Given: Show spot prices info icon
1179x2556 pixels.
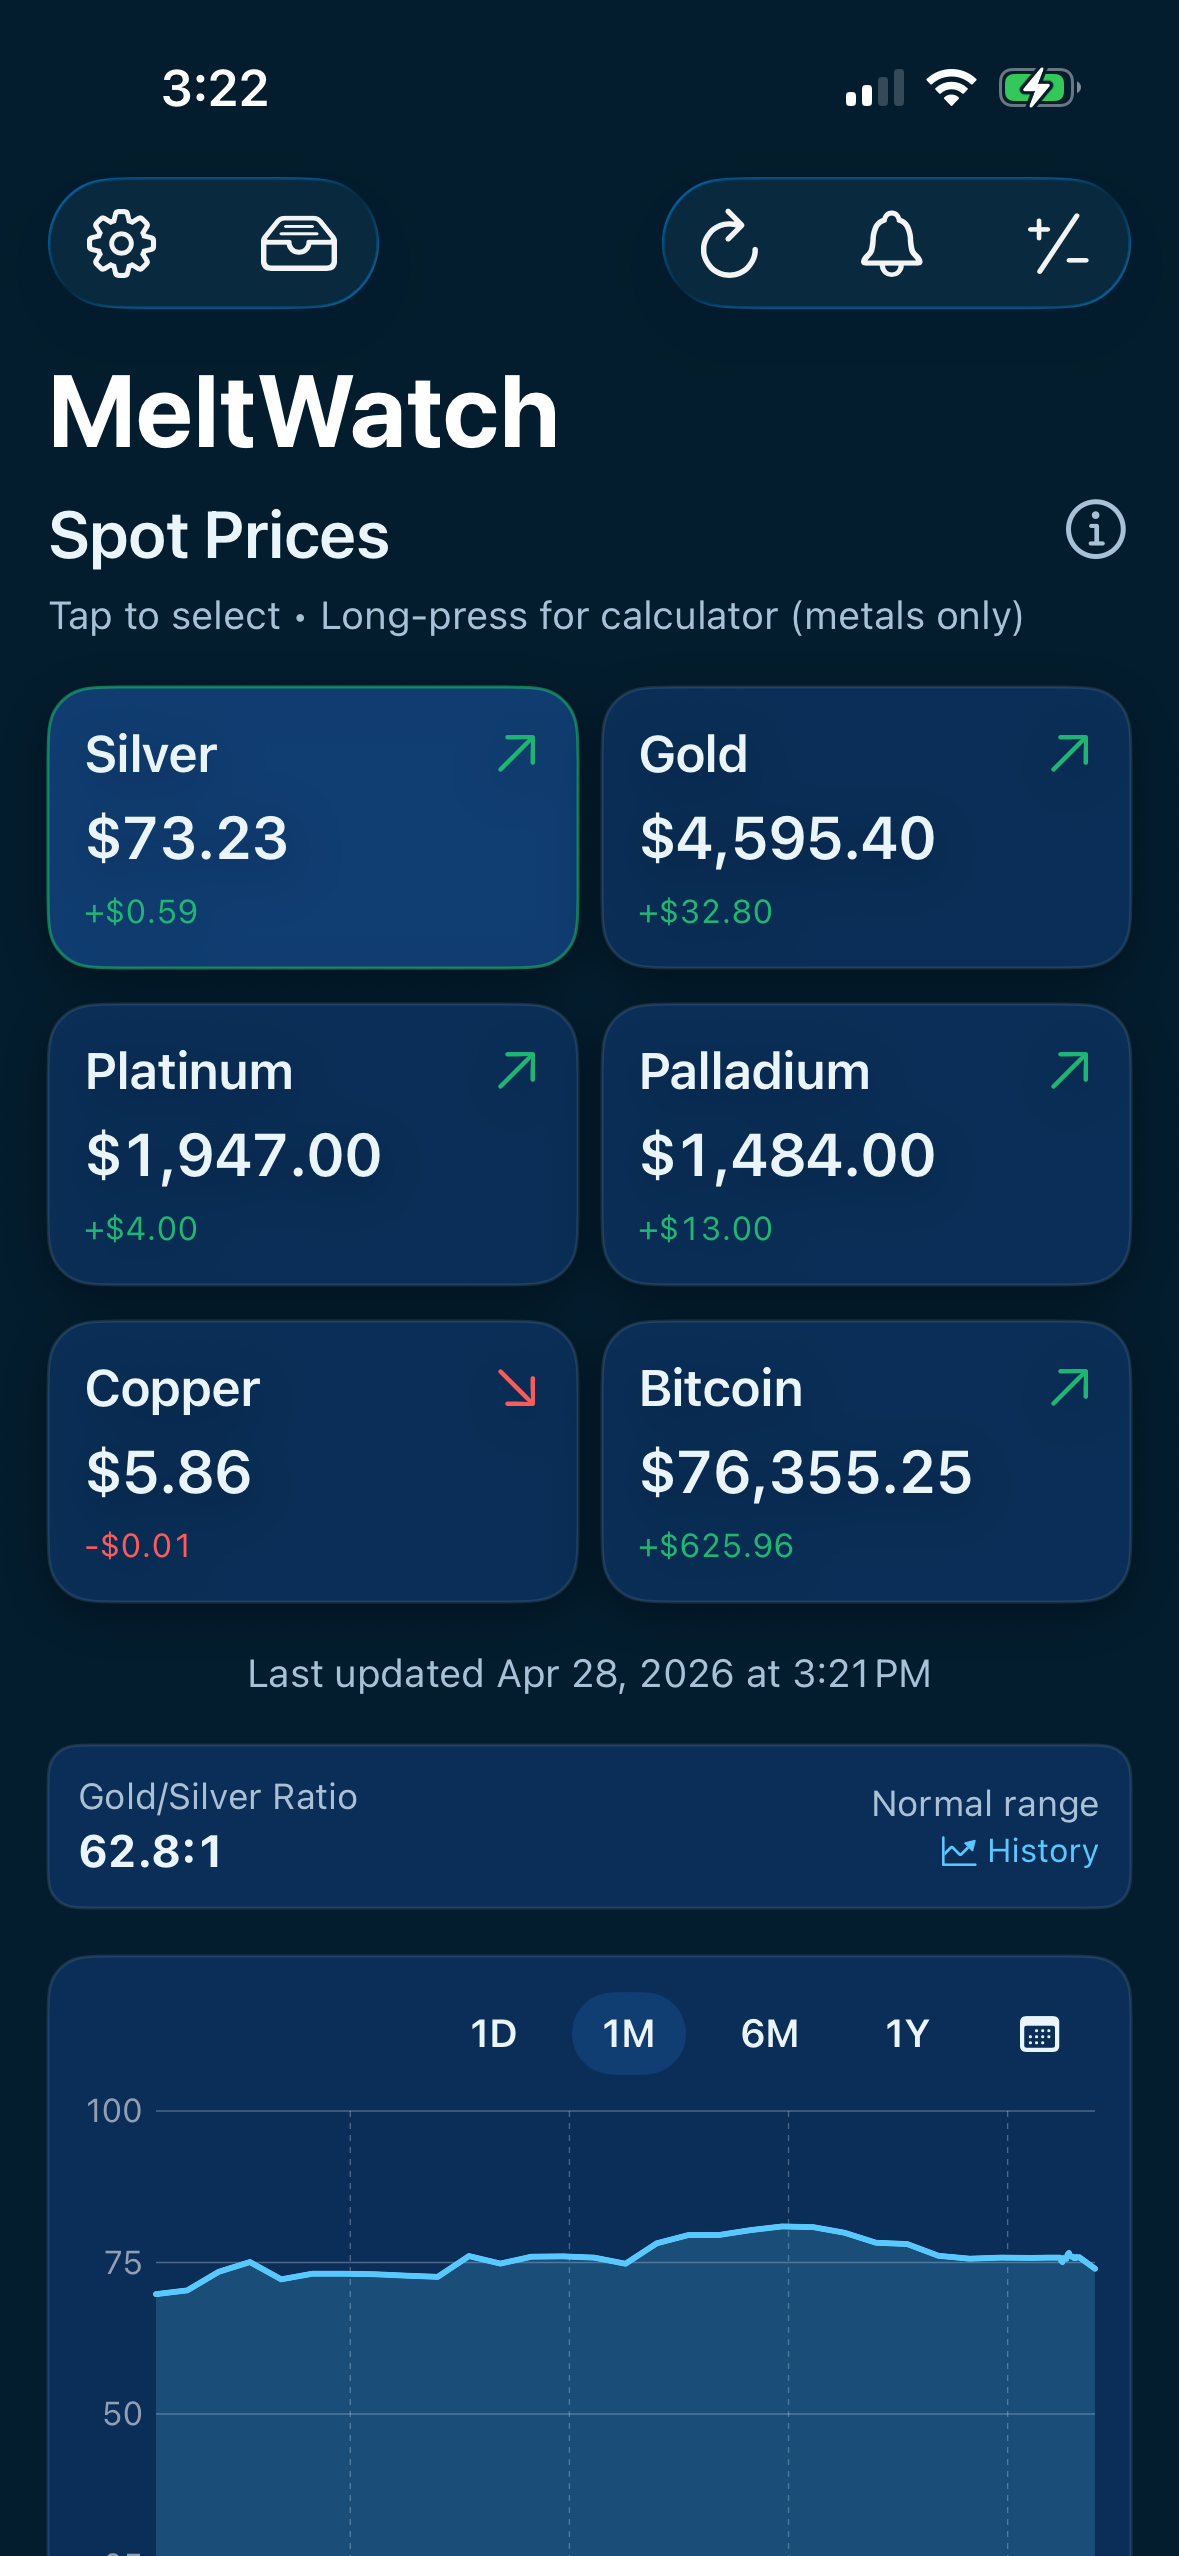Looking at the screenshot, I should (x=1095, y=529).
